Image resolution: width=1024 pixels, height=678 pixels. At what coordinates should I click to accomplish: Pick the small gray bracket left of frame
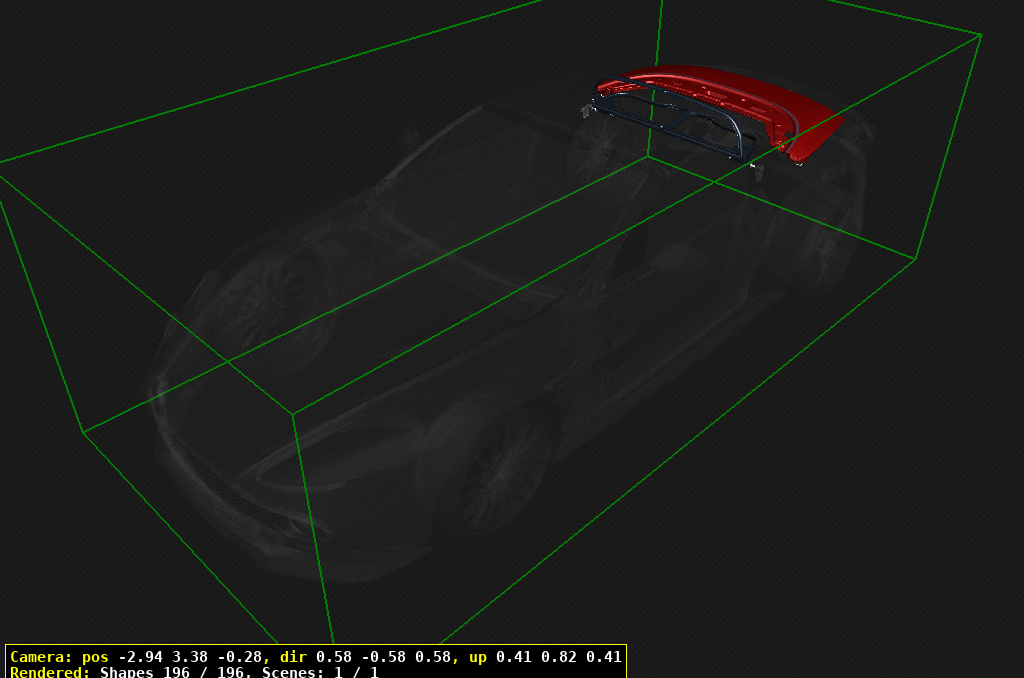[584, 111]
